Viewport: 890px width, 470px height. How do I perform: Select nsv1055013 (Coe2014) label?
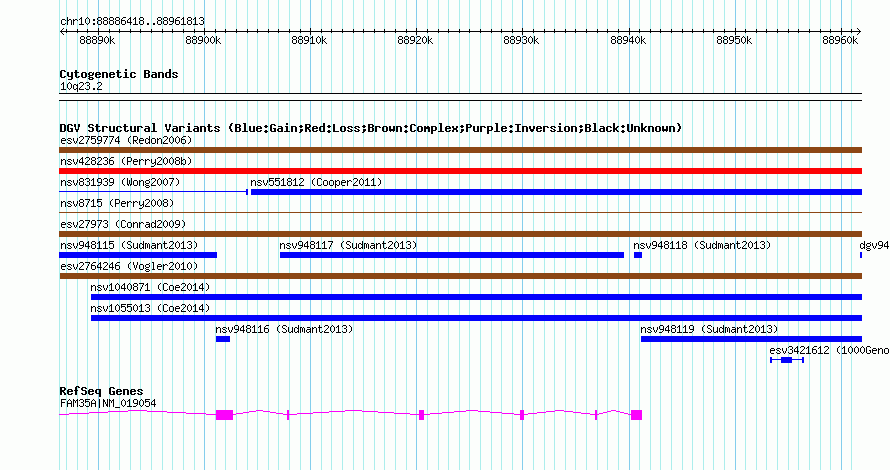(150, 308)
